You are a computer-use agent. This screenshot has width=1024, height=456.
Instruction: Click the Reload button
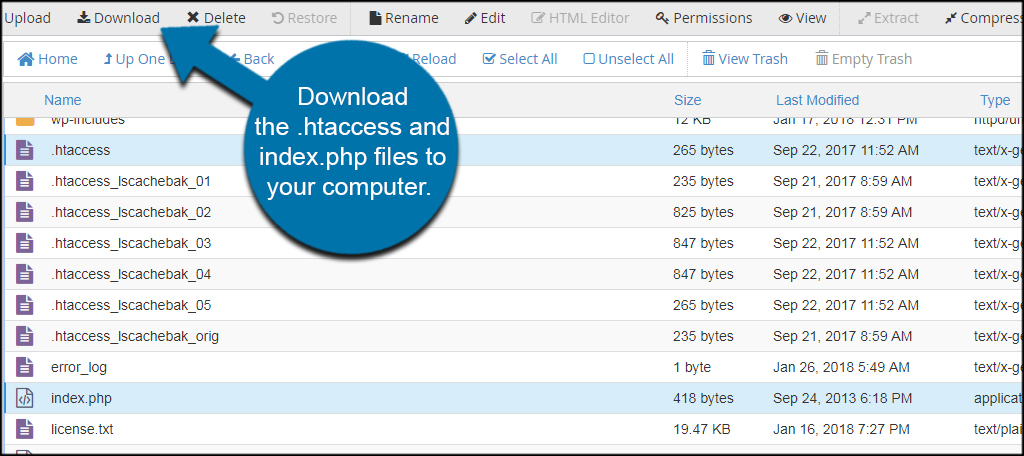click(434, 59)
